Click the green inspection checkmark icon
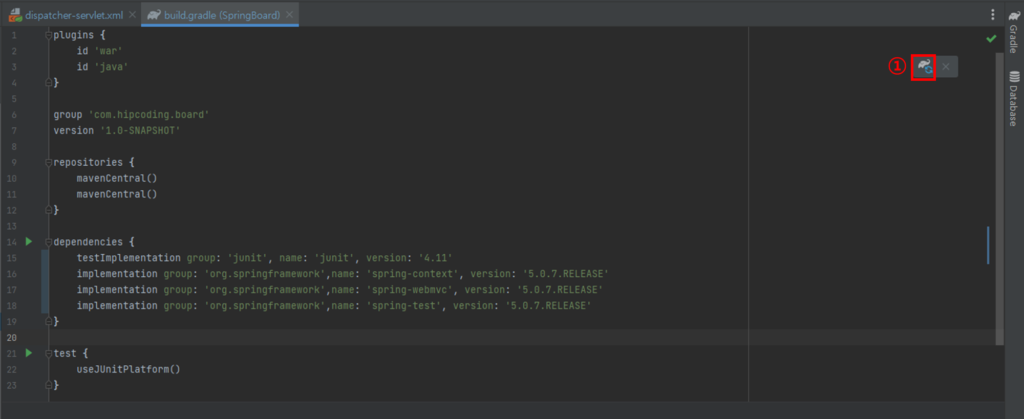Viewport: 1024px width, 419px height. coord(990,38)
